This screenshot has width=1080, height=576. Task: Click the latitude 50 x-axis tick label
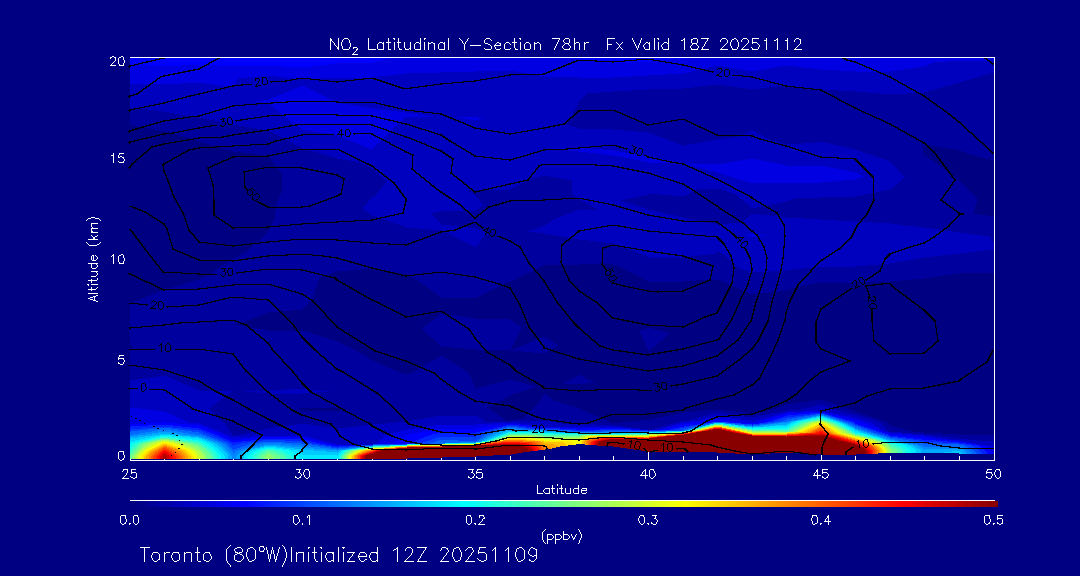[x=993, y=473]
